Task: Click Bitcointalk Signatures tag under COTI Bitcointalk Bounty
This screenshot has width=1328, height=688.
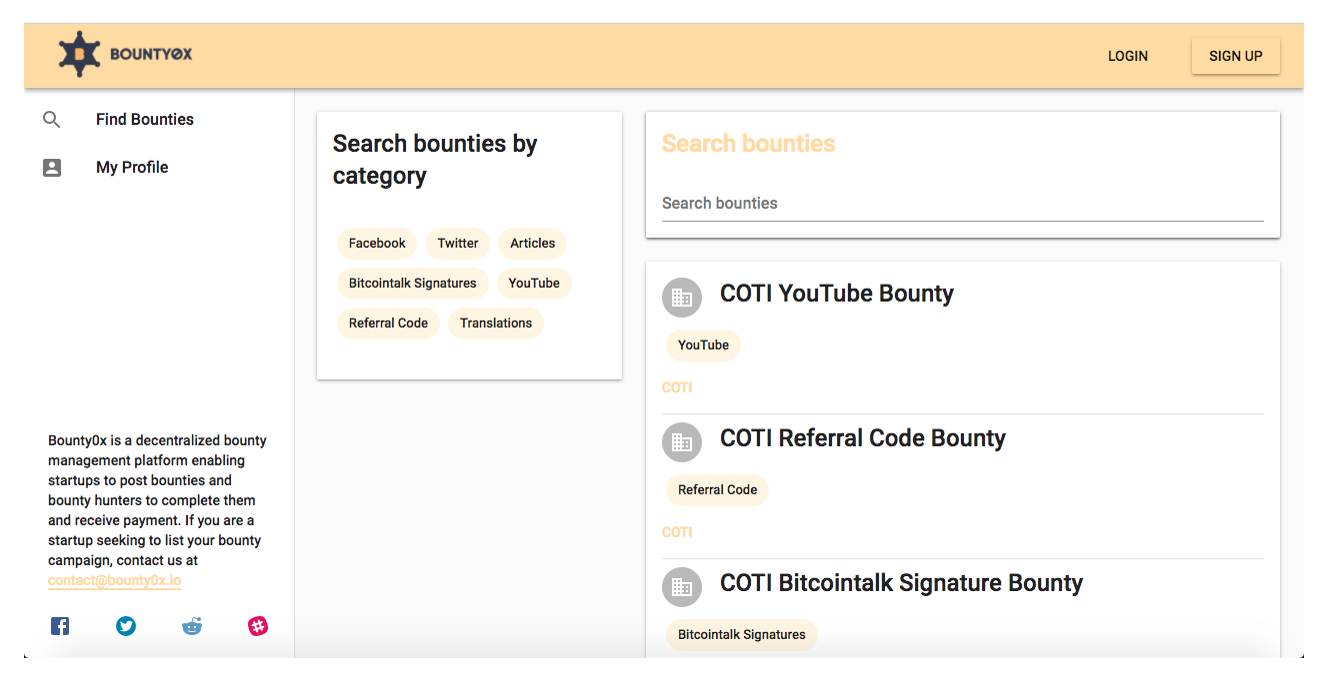Action: 742,635
